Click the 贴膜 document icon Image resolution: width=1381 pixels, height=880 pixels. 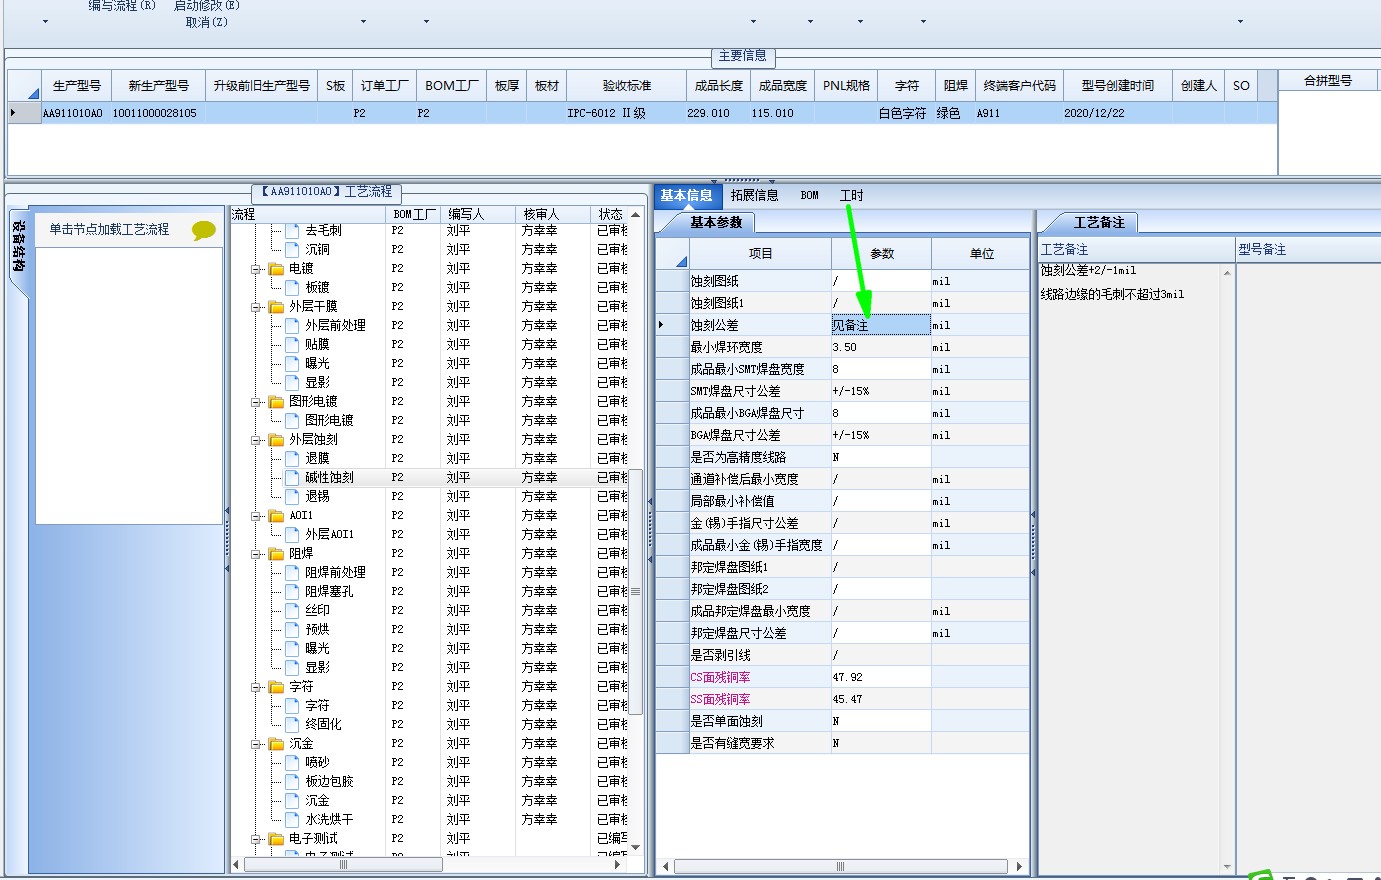point(292,345)
